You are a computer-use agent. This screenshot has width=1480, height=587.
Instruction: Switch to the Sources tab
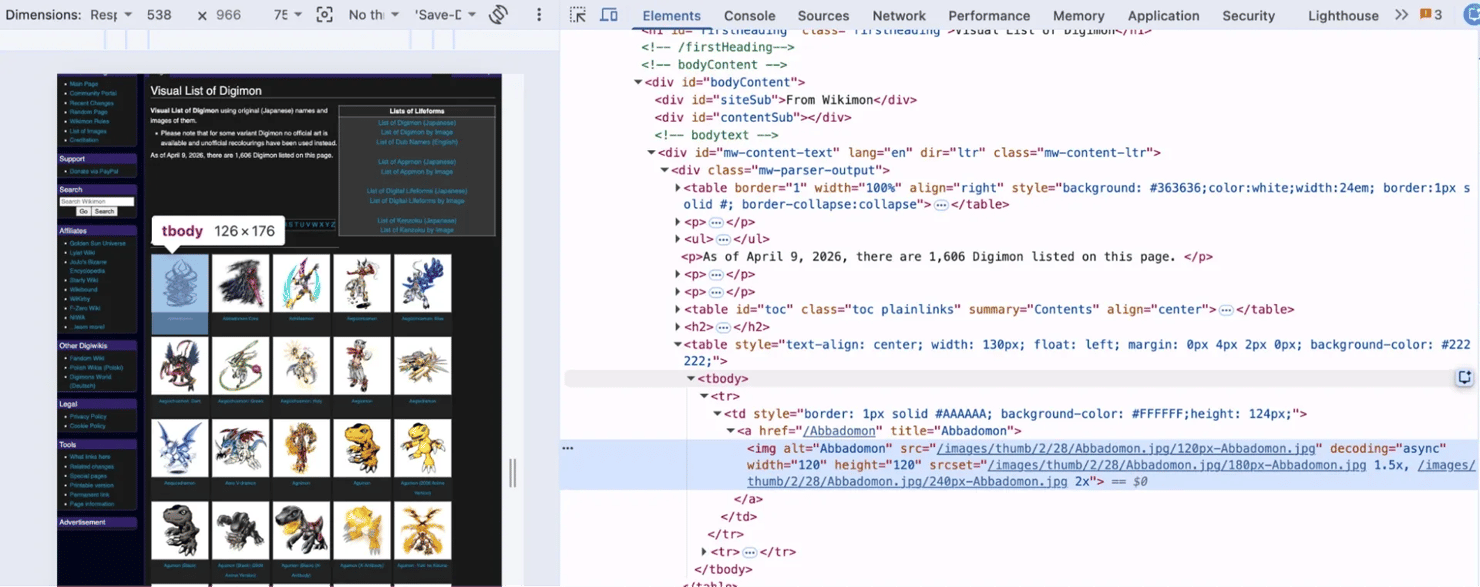823,15
